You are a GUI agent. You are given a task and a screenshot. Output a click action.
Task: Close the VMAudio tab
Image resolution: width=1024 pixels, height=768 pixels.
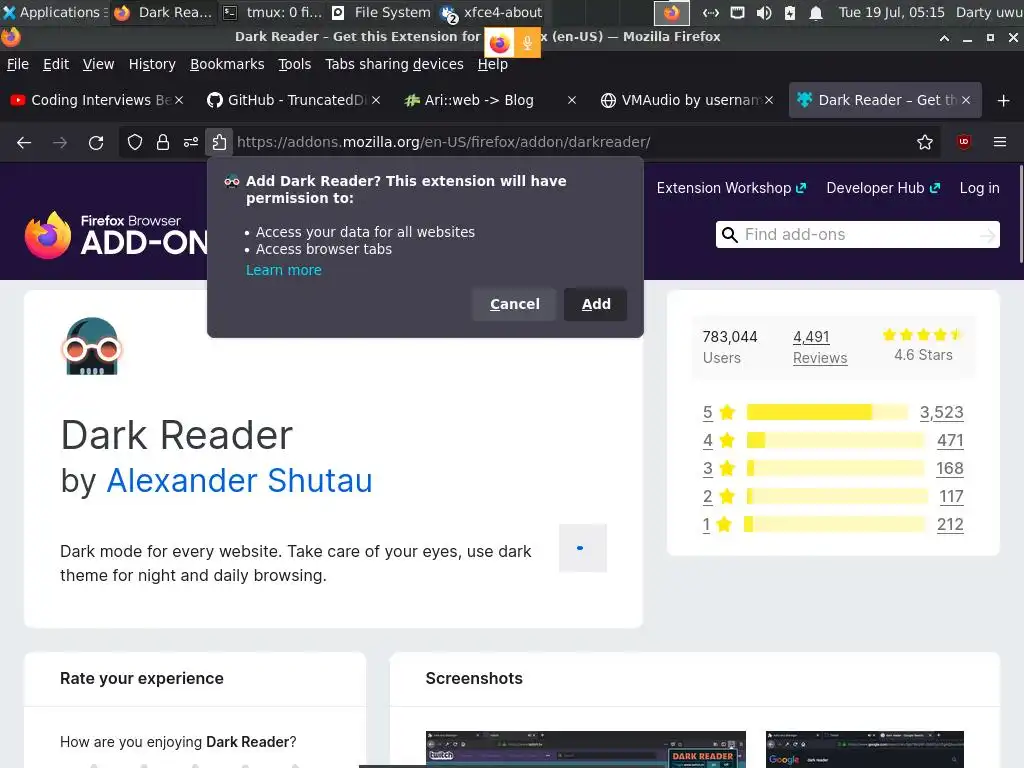(x=769, y=100)
